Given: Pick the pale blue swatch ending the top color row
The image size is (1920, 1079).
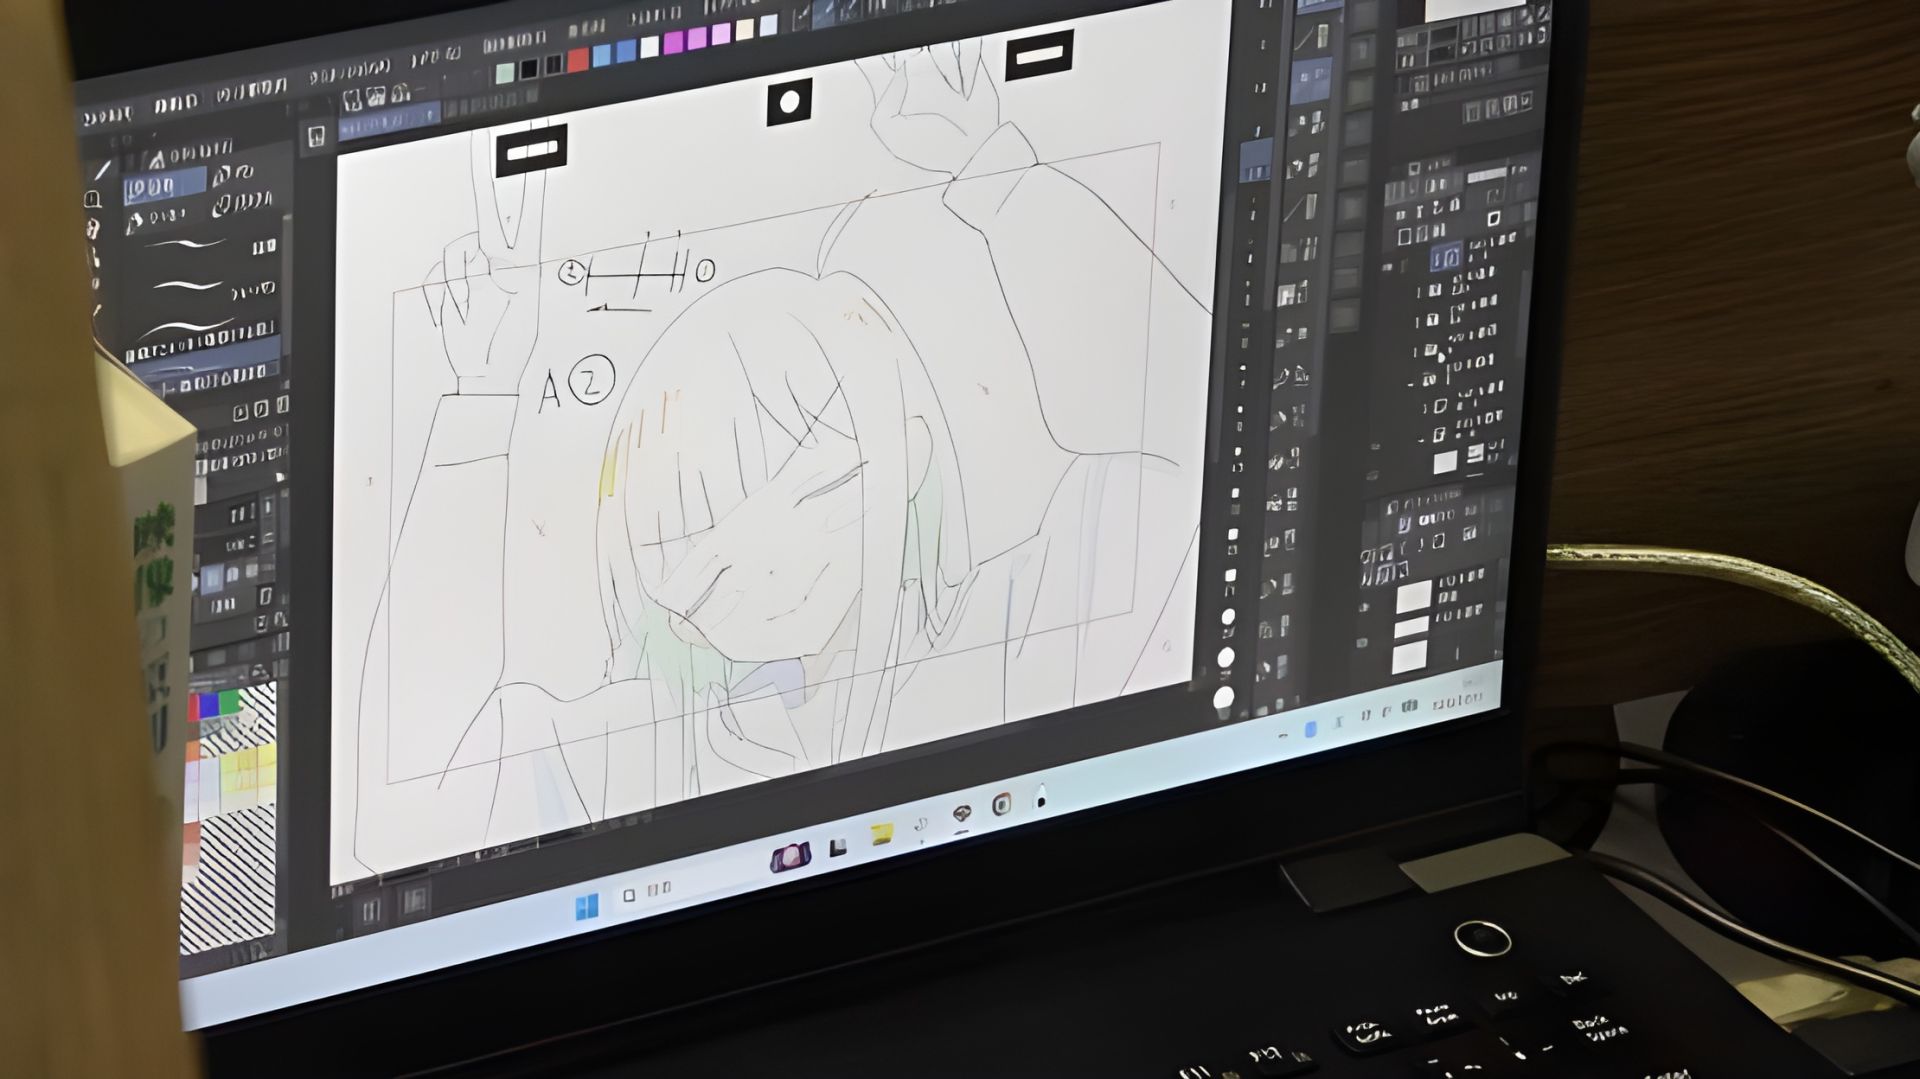Looking at the screenshot, I should click(x=768, y=26).
